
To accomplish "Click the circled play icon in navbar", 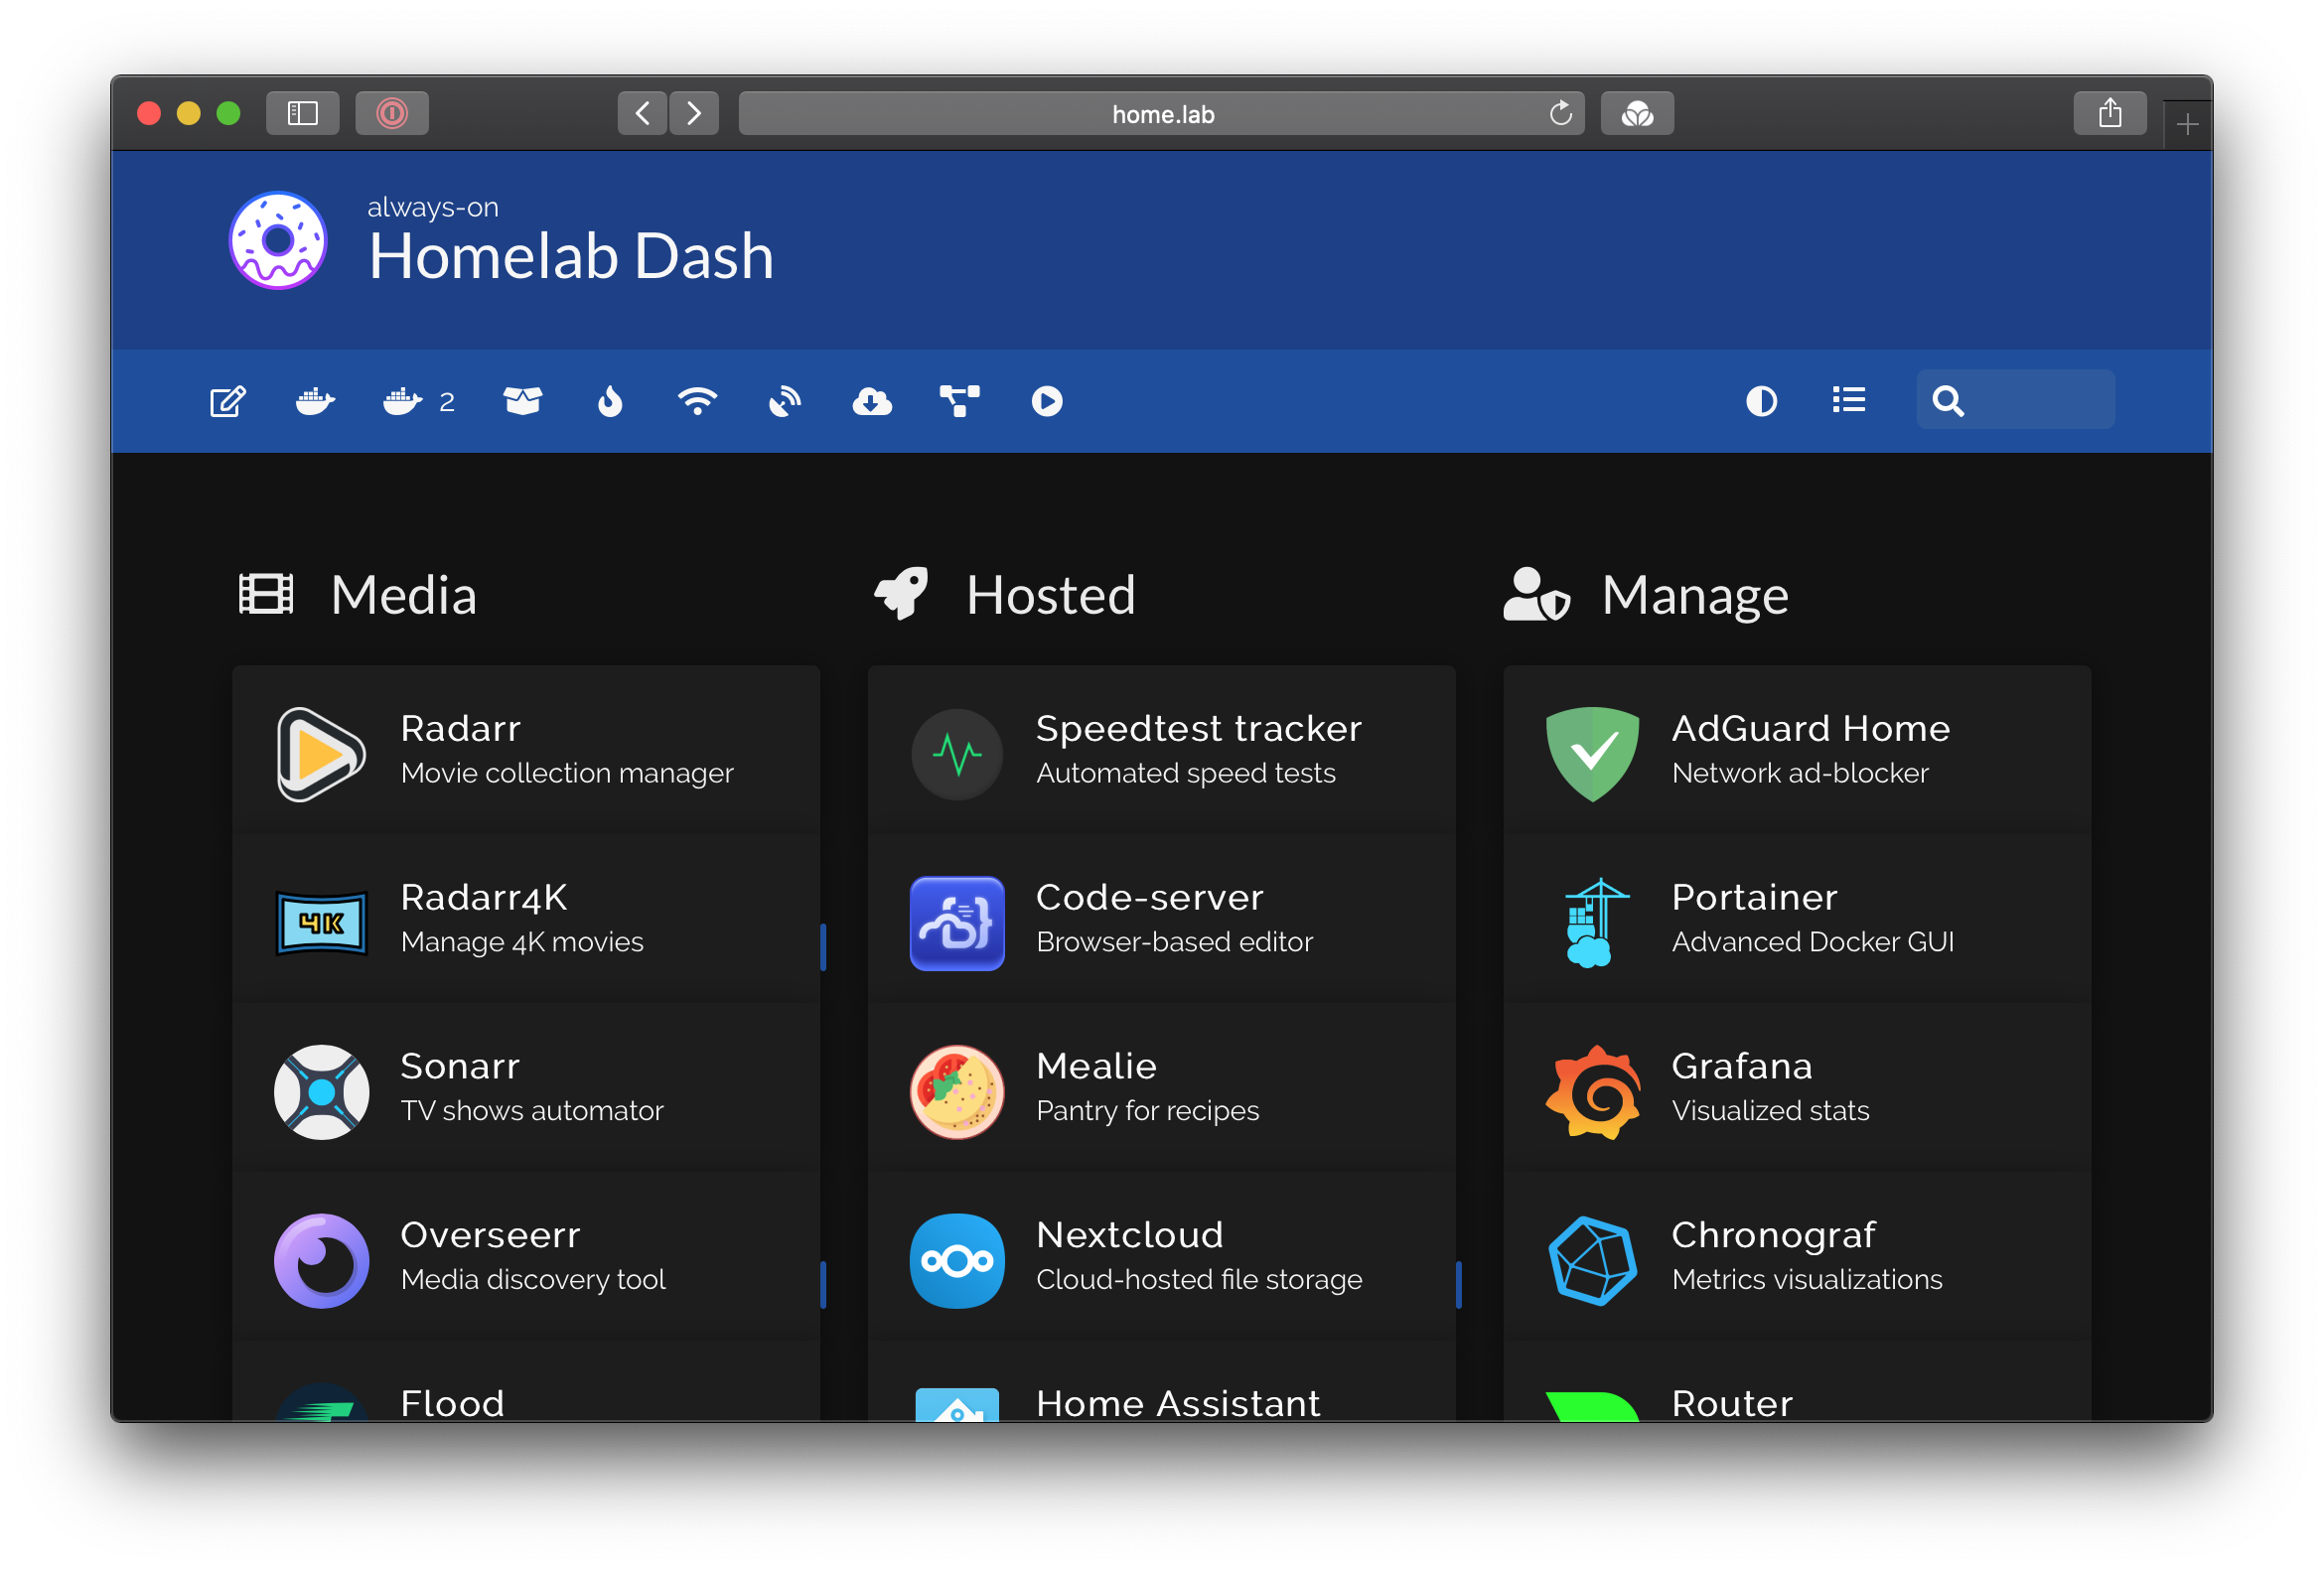I will click(x=1046, y=401).
